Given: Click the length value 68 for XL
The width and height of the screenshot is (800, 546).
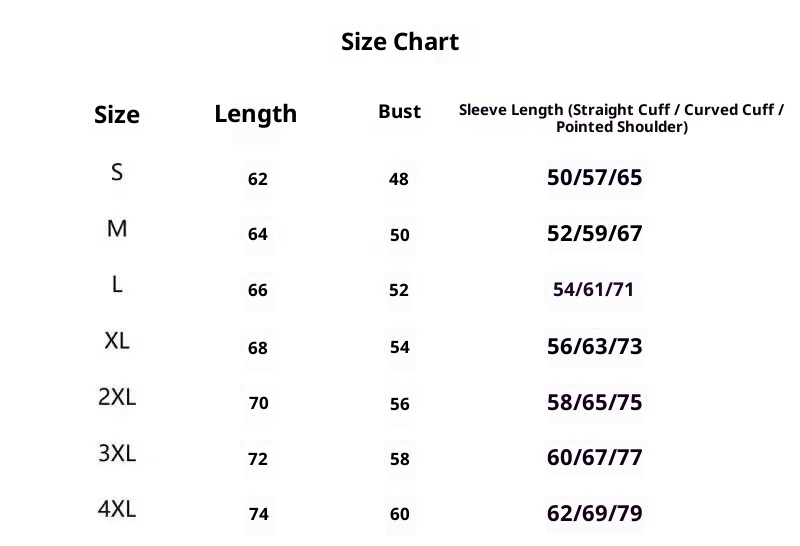Looking at the screenshot, I should point(258,348).
